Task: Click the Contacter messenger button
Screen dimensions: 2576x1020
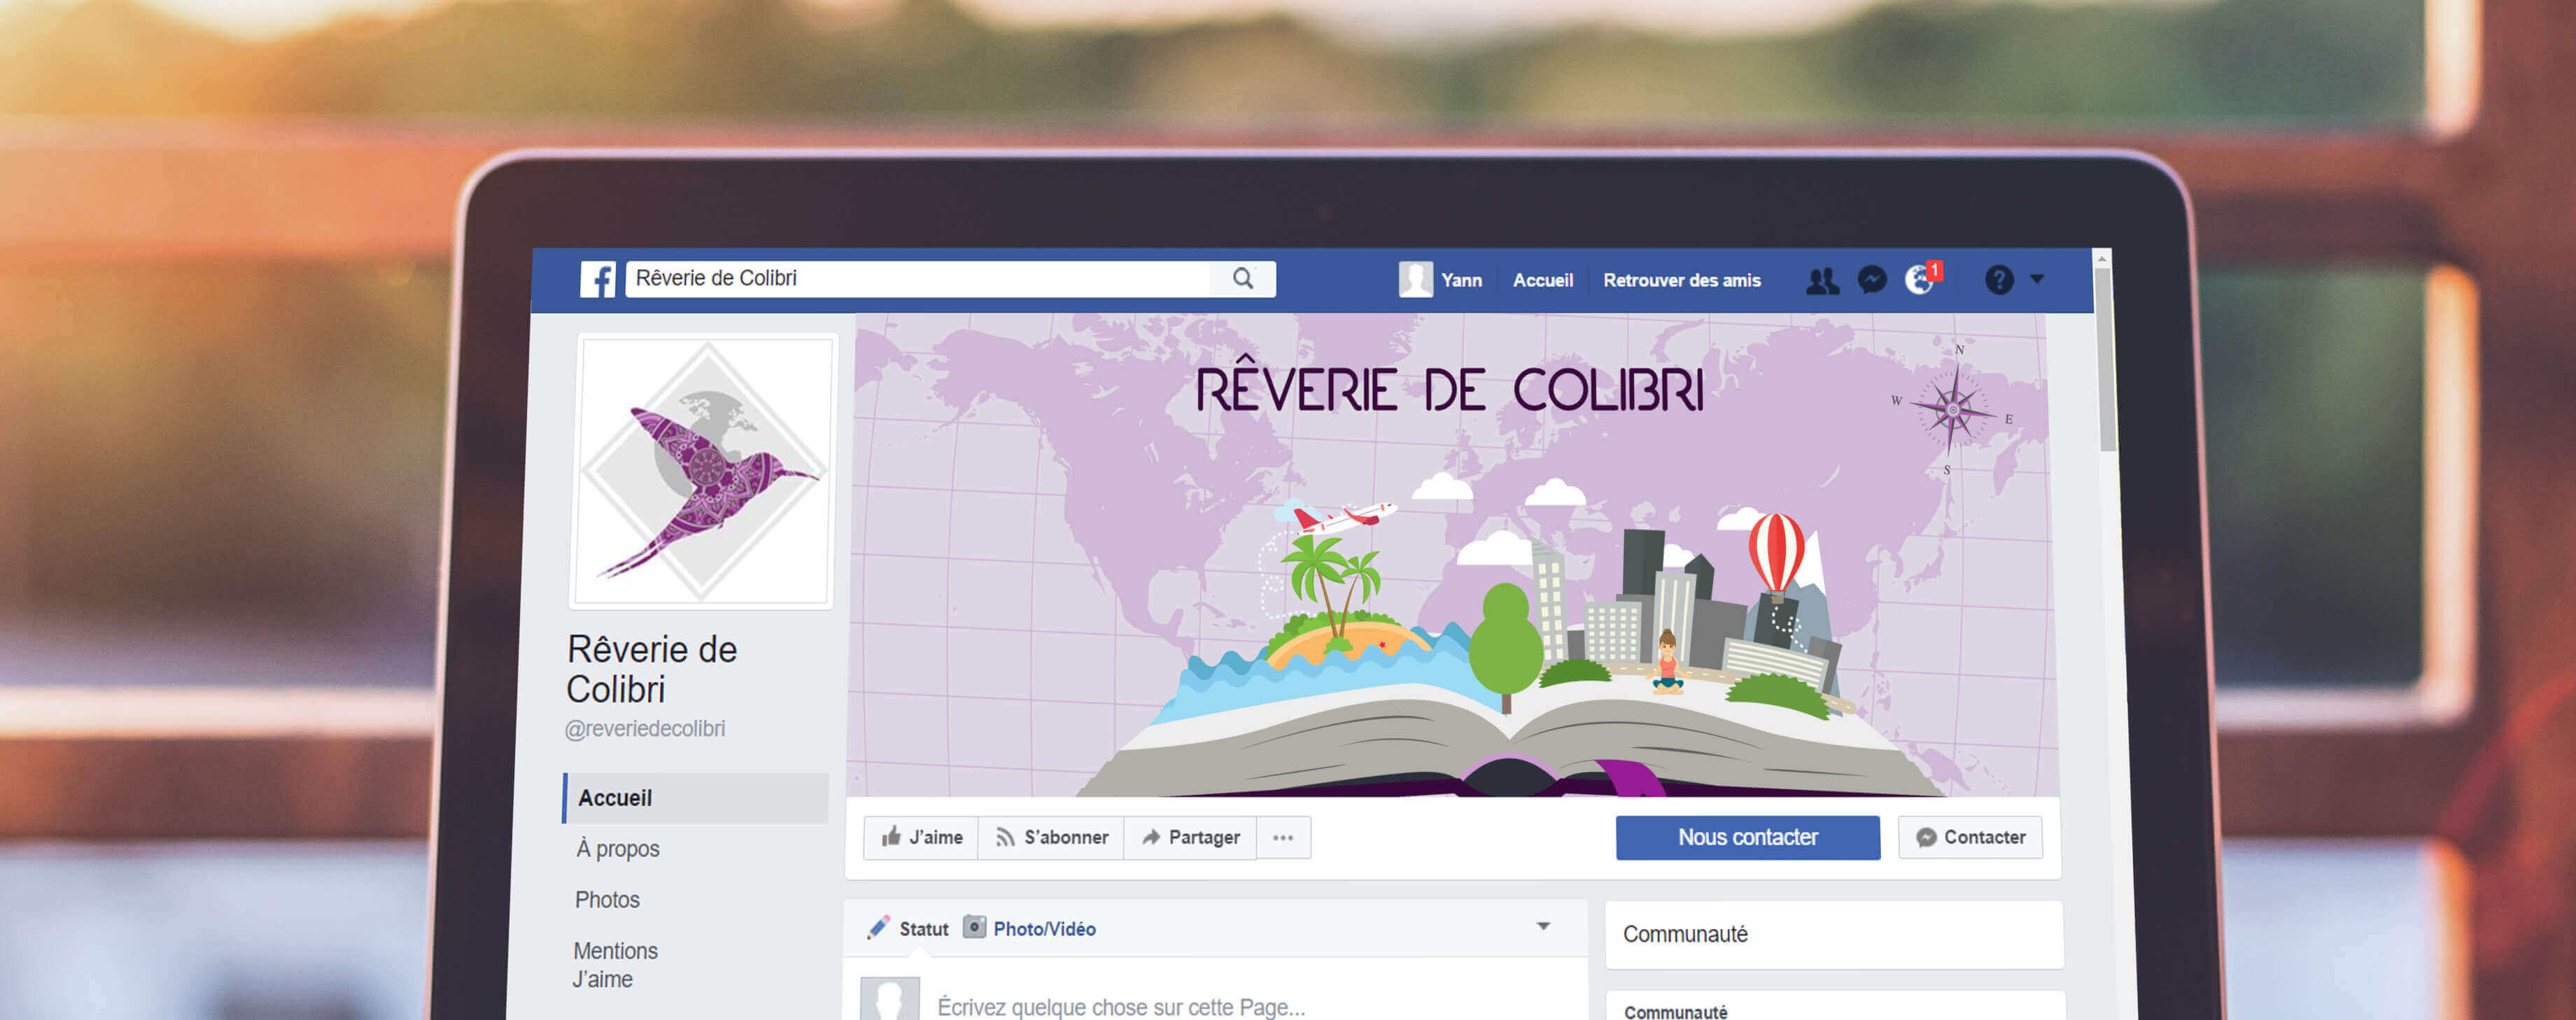Action: click(x=1970, y=838)
